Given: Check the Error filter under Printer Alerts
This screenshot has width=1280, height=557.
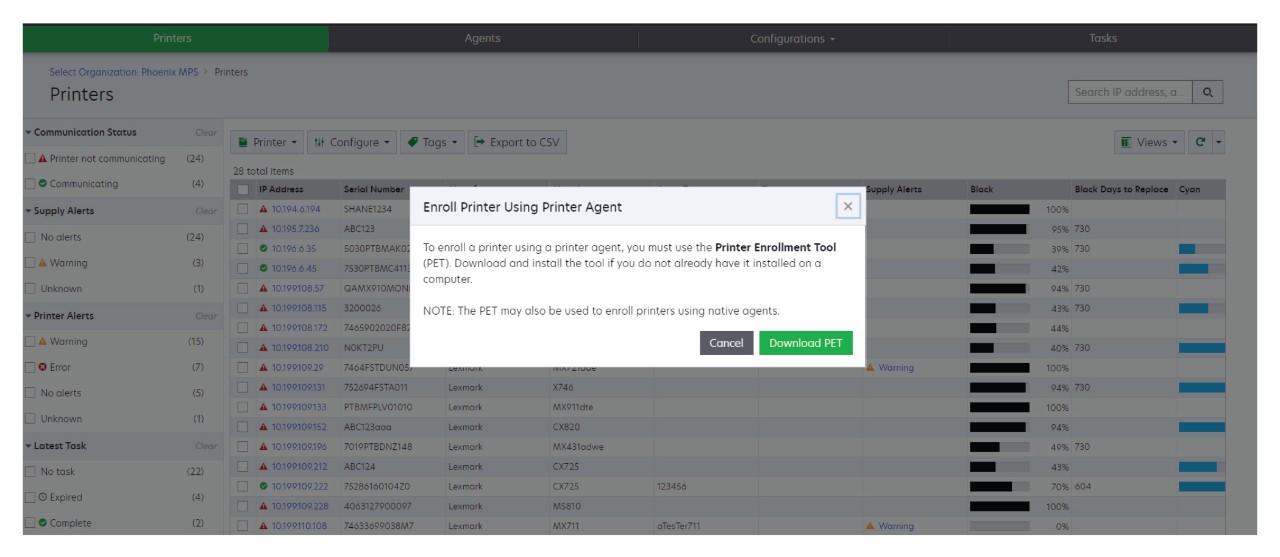Looking at the screenshot, I should click(29, 367).
